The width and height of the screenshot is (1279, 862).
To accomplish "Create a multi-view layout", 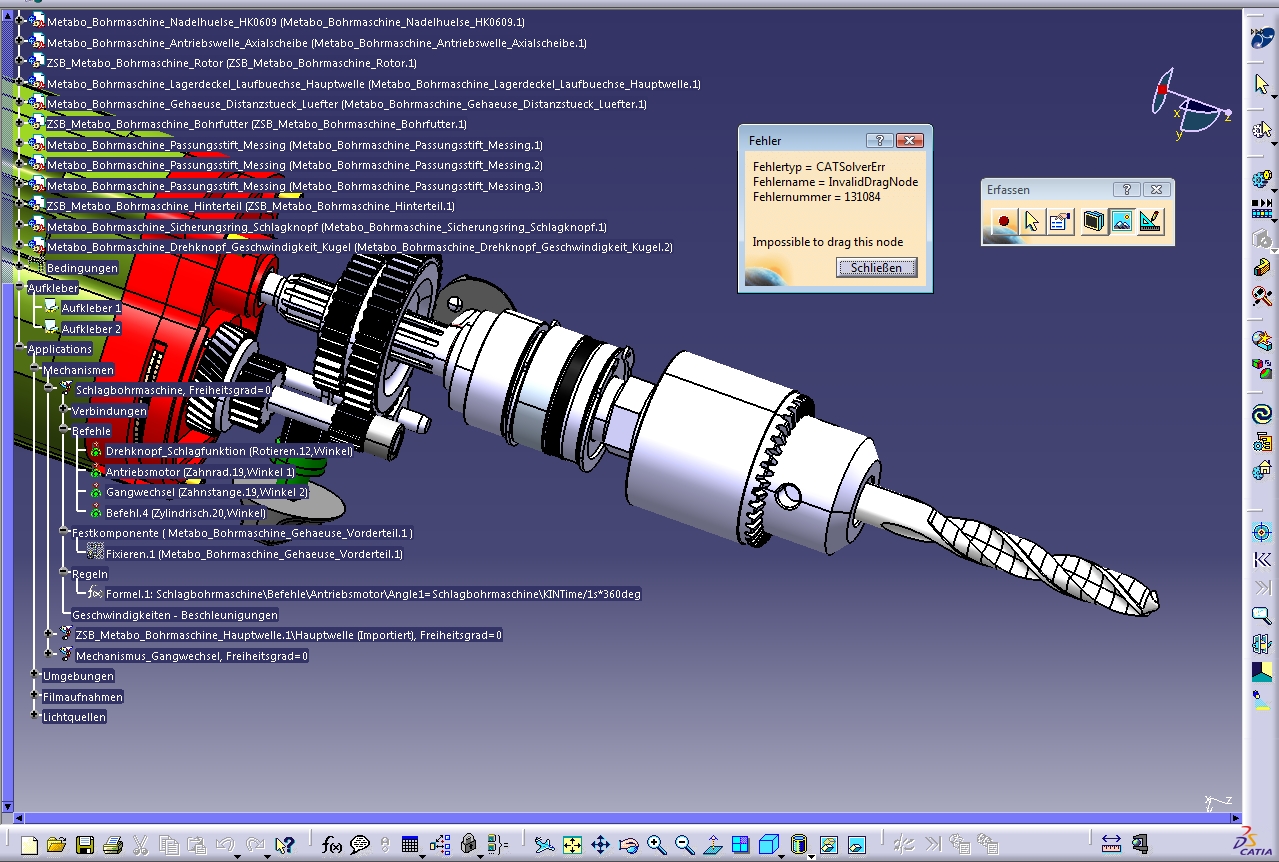I will [x=741, y=845].
